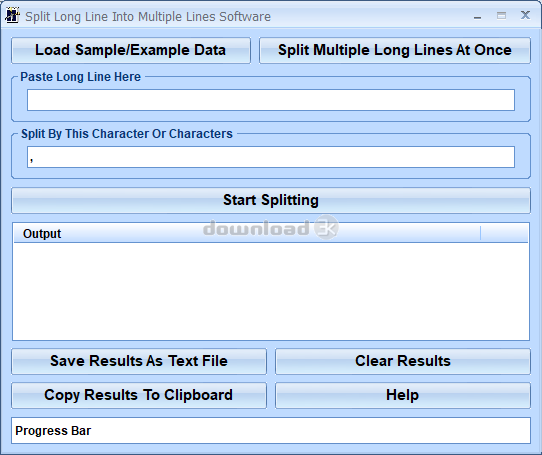
Task: Click inside the empty Output list area
Action: click(x=271, y=291)
